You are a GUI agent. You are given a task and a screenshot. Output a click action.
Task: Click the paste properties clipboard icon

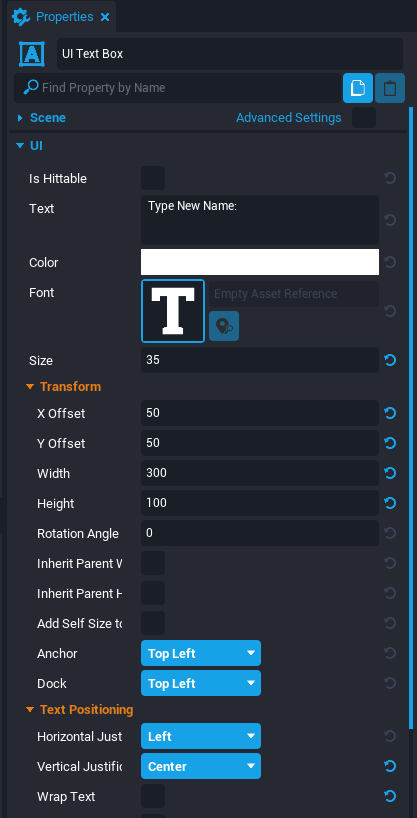[x=390, y=88]
